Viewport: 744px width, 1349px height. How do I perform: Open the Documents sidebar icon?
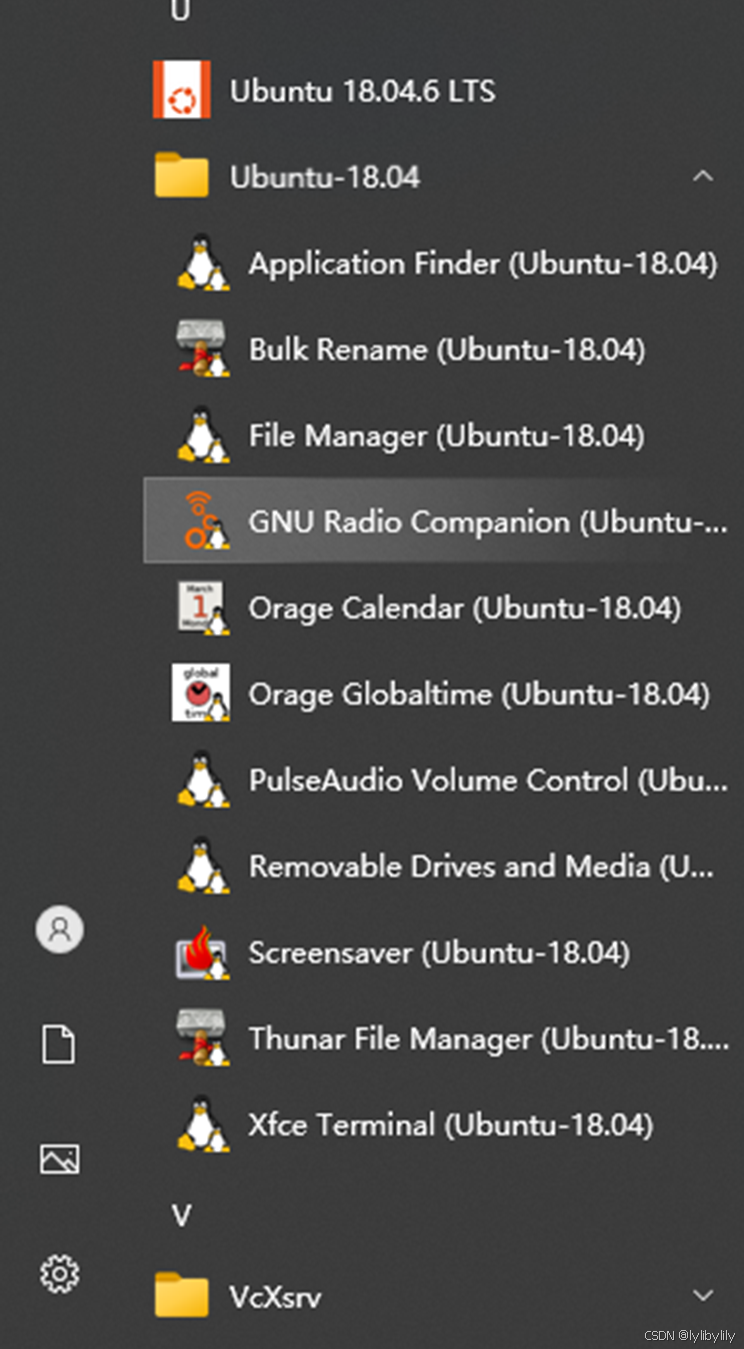pos(59,1044)
